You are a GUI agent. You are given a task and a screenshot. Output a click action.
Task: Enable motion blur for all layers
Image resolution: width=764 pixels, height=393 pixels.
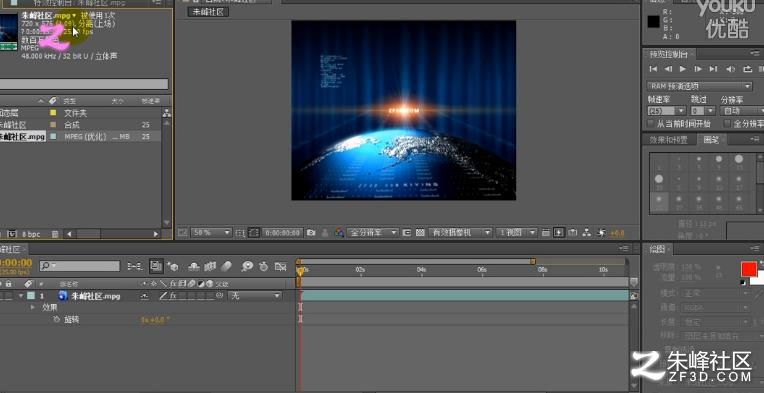tap(226, 266)
